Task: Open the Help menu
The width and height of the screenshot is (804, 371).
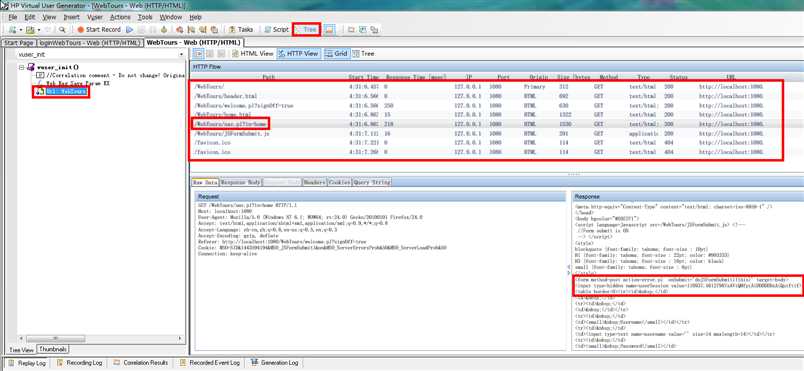Action: point(195,17)
